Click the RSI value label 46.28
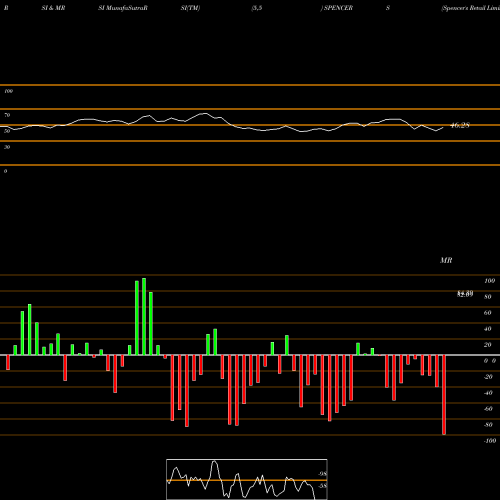The height and width of the screenshot is (500, 500). click(460, 125)
